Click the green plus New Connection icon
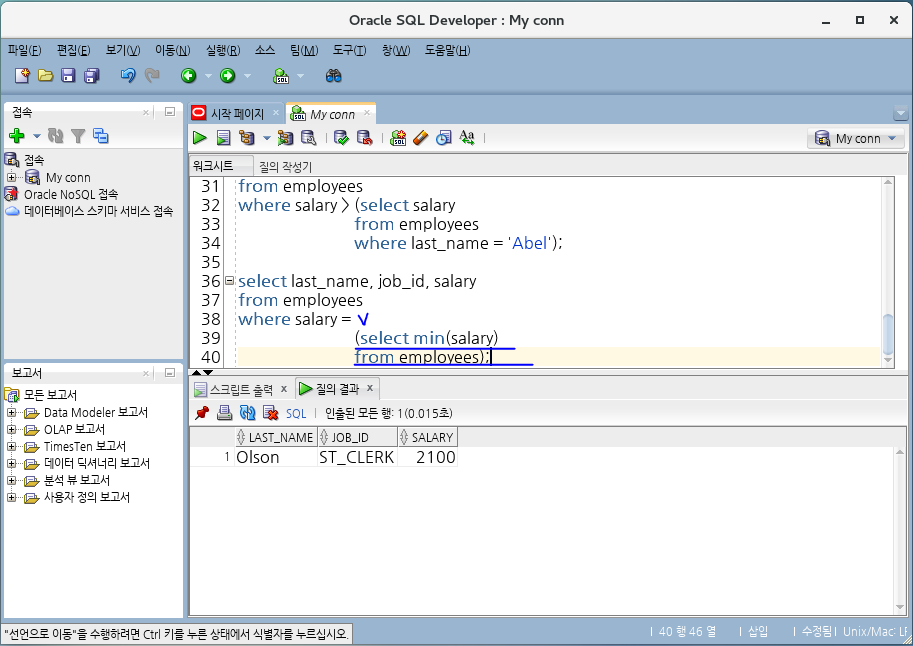Screen dimensions: 913x646 click(x=17, y=136)
